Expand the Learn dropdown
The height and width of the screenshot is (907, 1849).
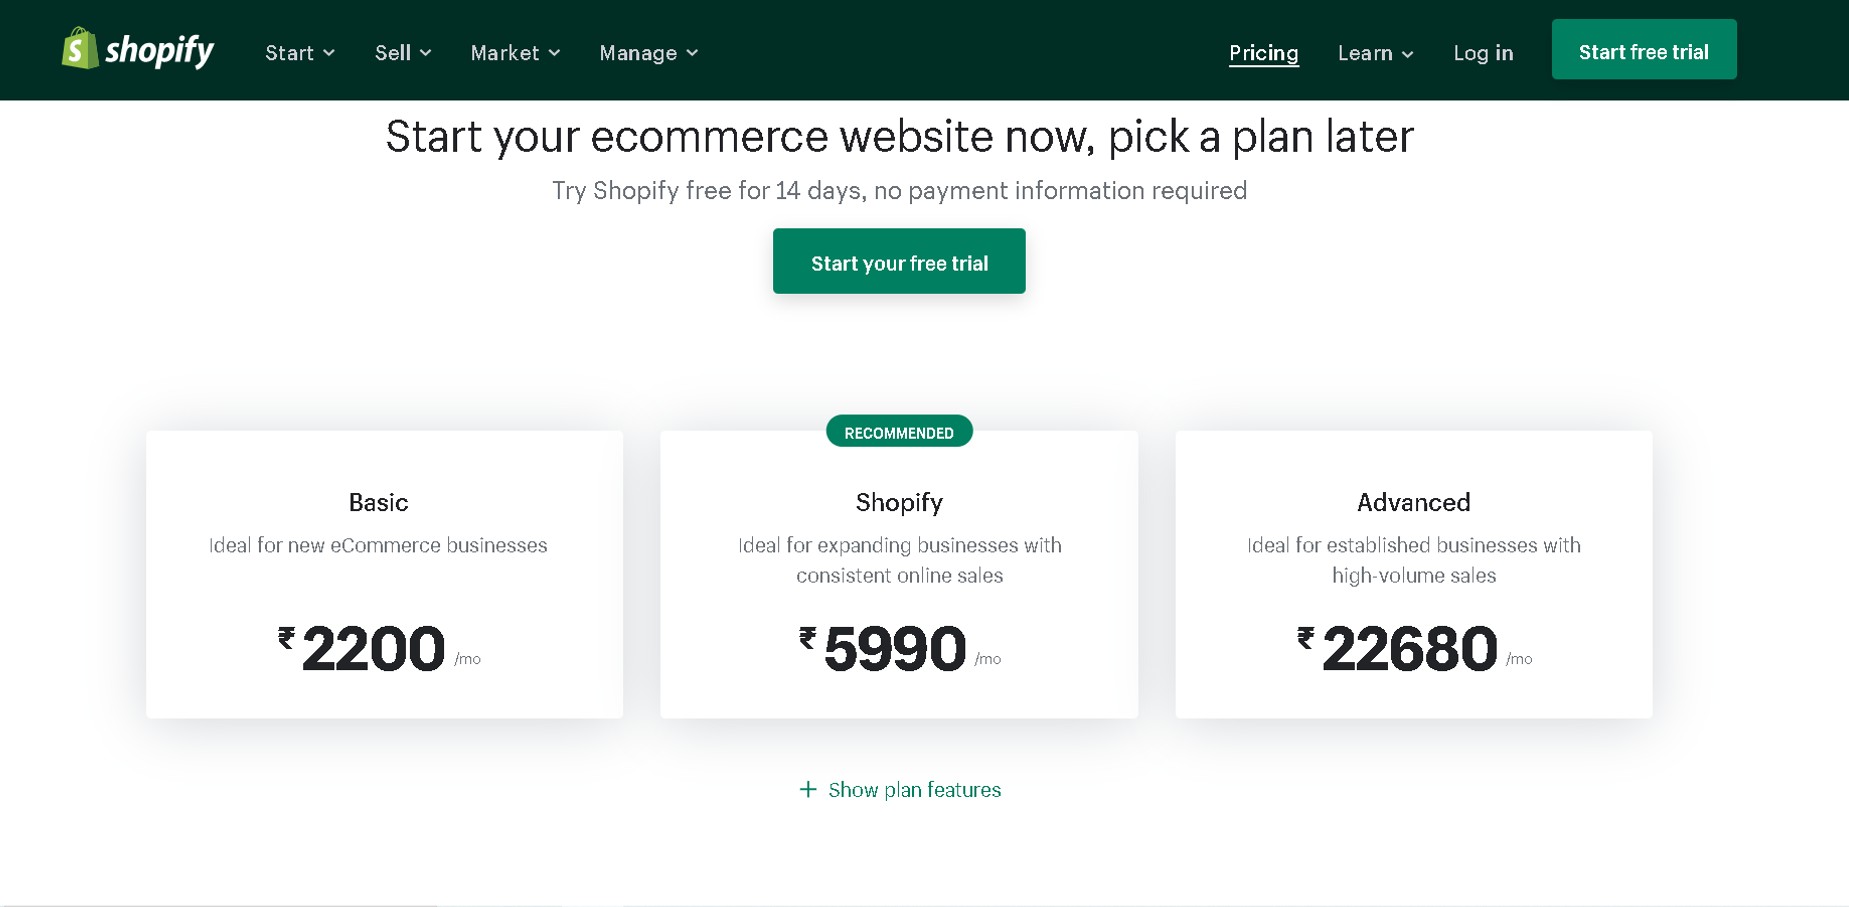tap(1374, 52)
